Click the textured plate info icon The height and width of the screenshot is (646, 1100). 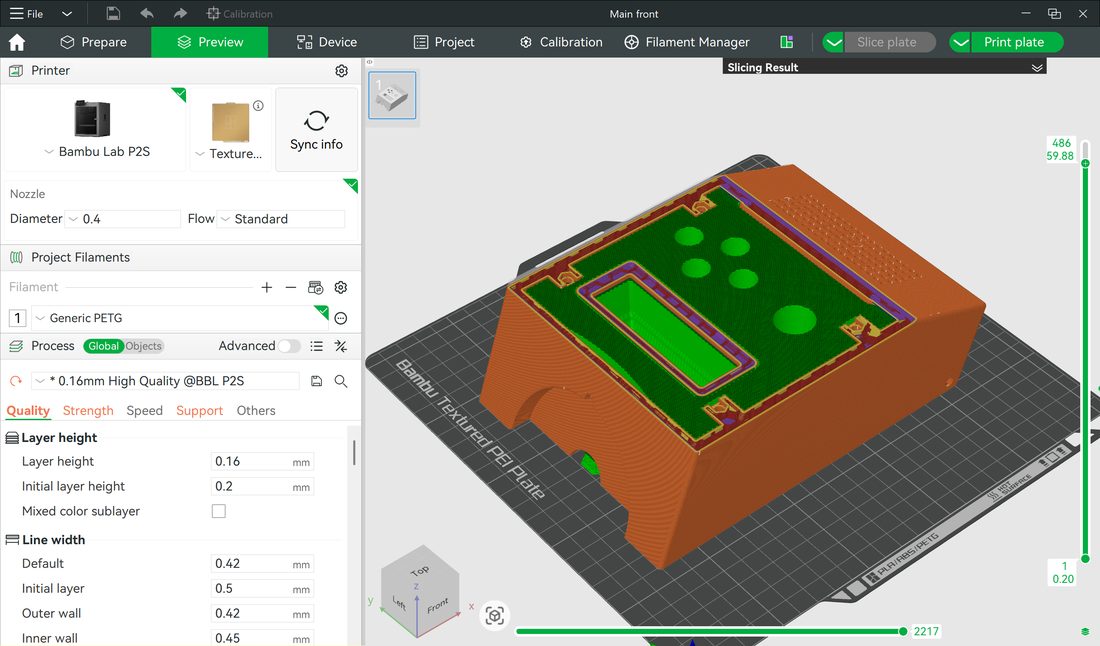coord(258,106)
